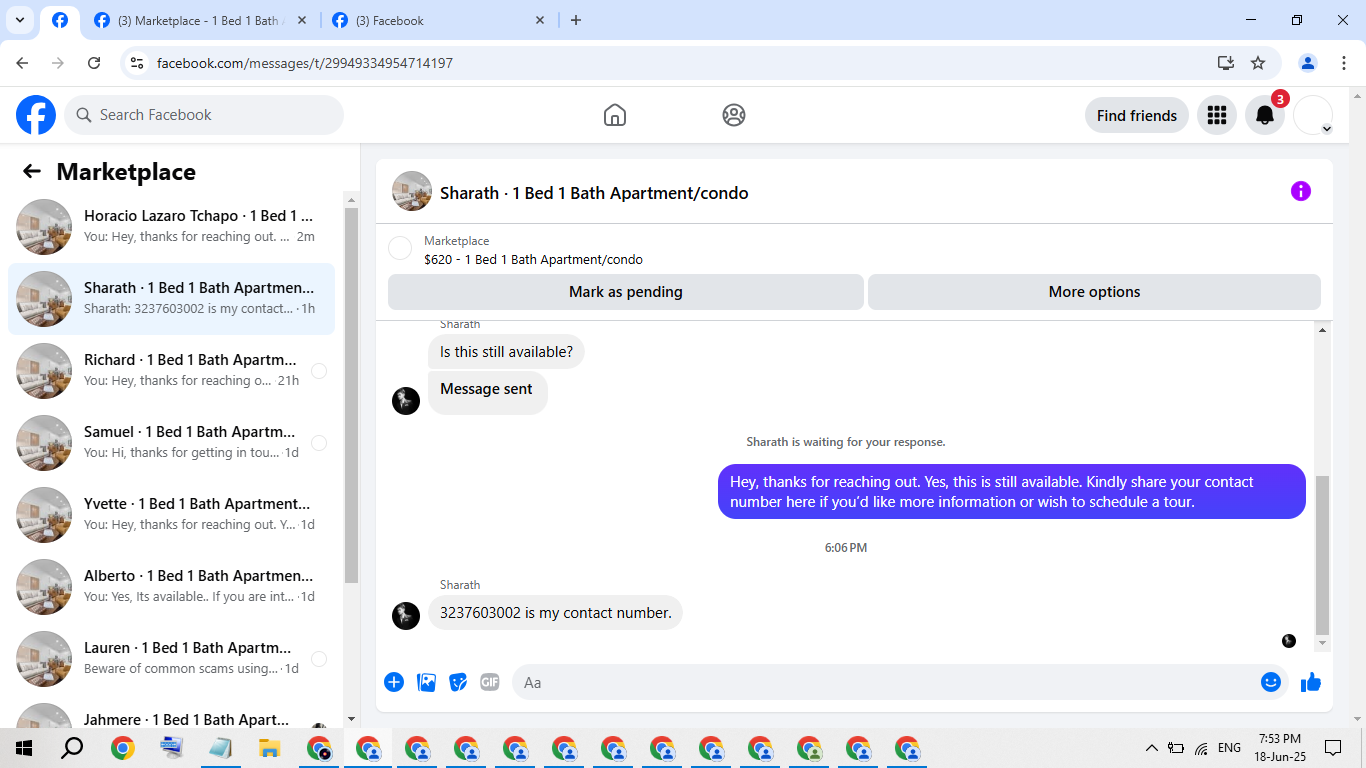Select the Sharath conversation in the list
The image size is (1366, 768).
coord(171,299)
